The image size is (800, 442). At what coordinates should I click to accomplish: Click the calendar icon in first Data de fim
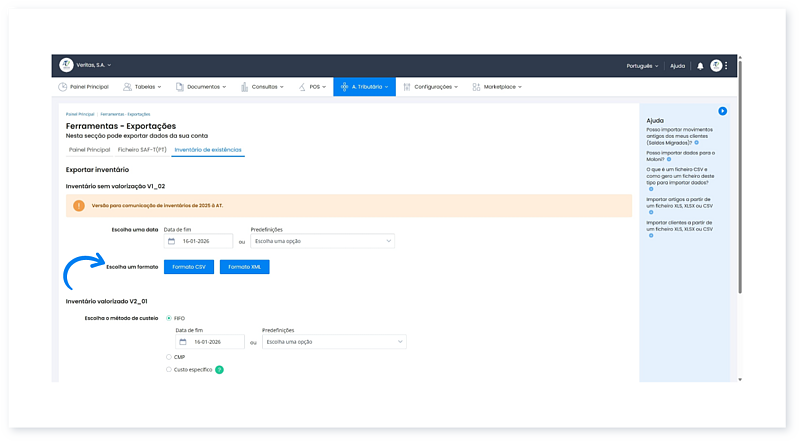coord(172,241)
